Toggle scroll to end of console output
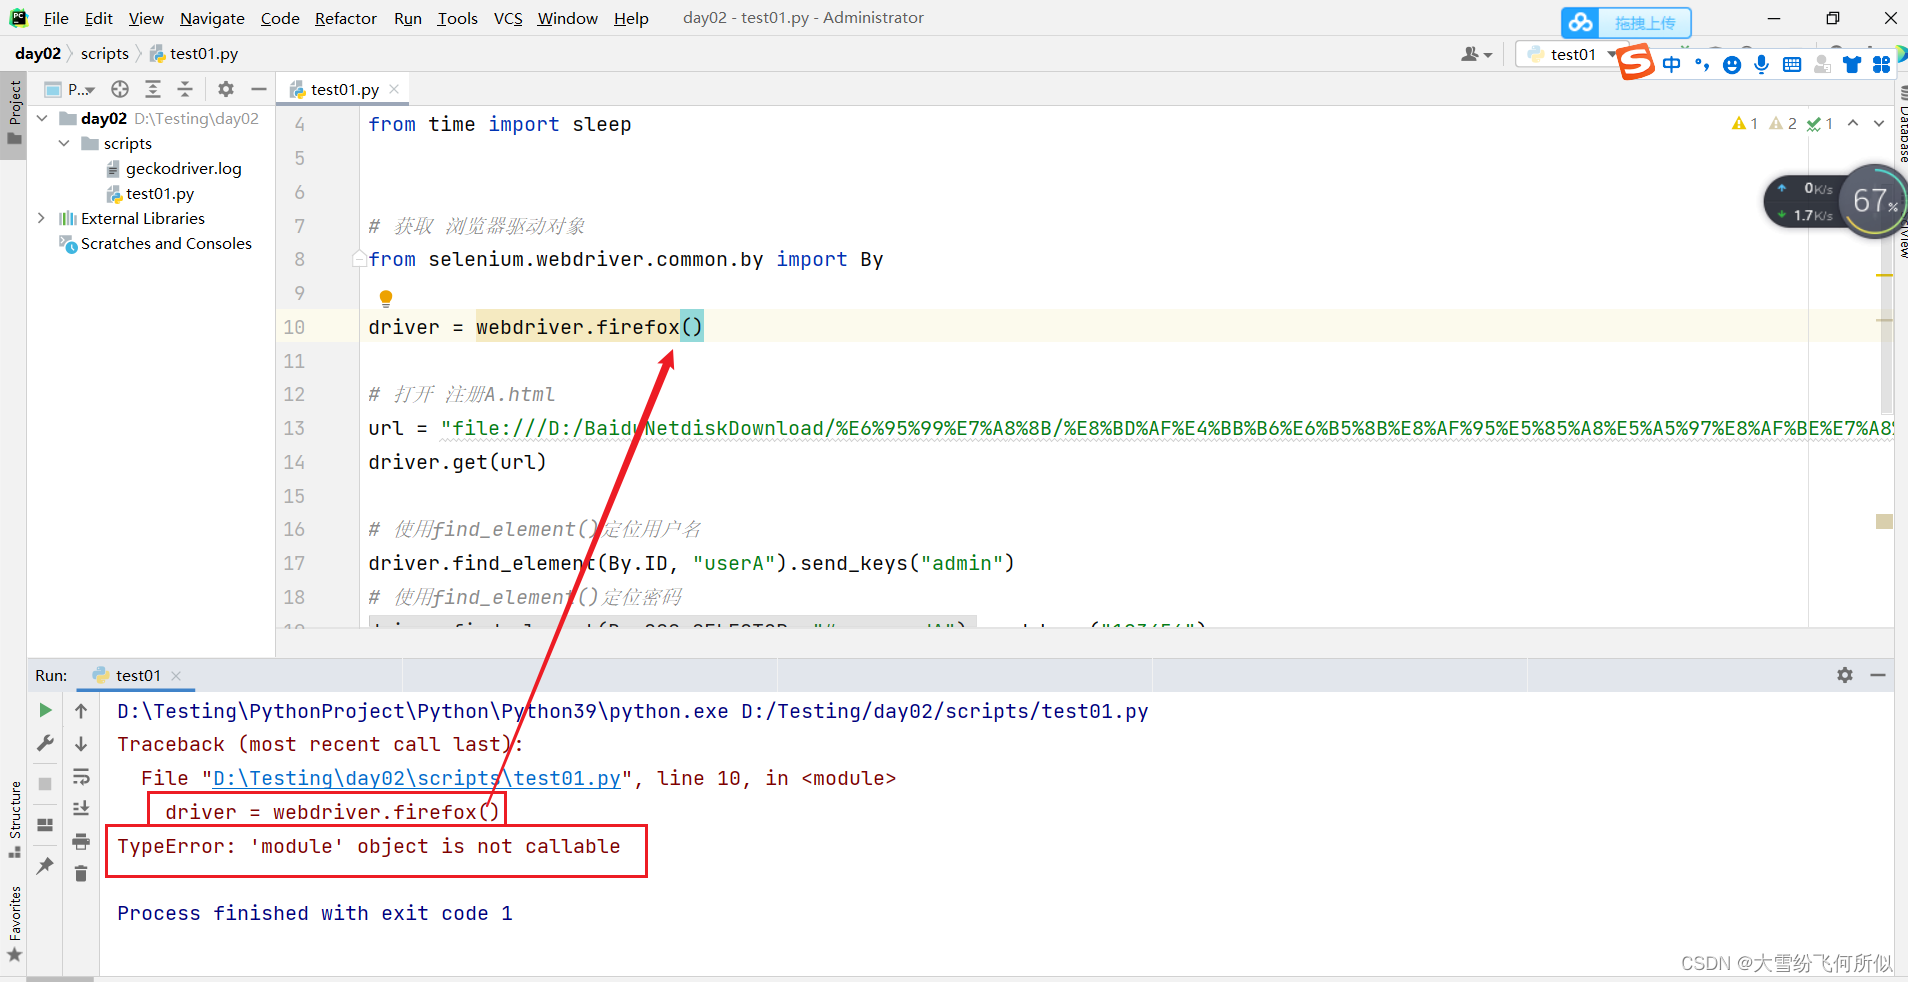1908x982 pixels. click(x=81, y=808)
